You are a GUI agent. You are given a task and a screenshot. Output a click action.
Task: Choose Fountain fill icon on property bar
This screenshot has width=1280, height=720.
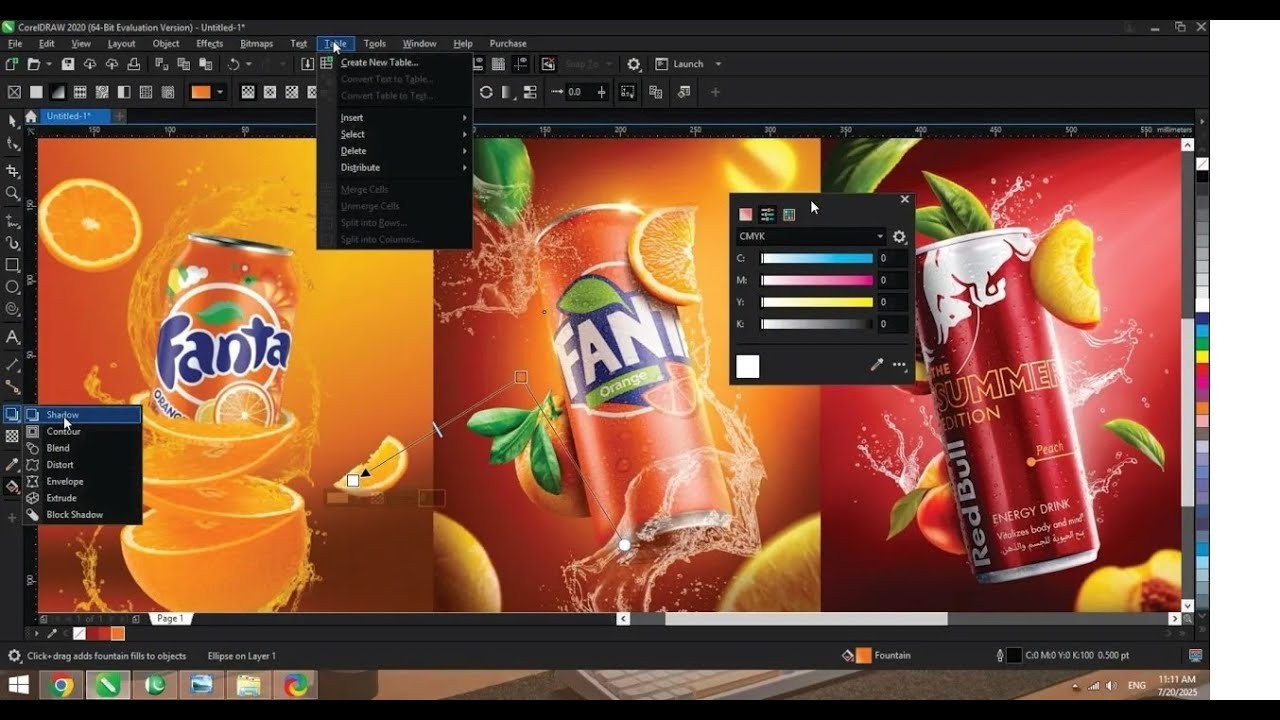[x=58, y=92]
